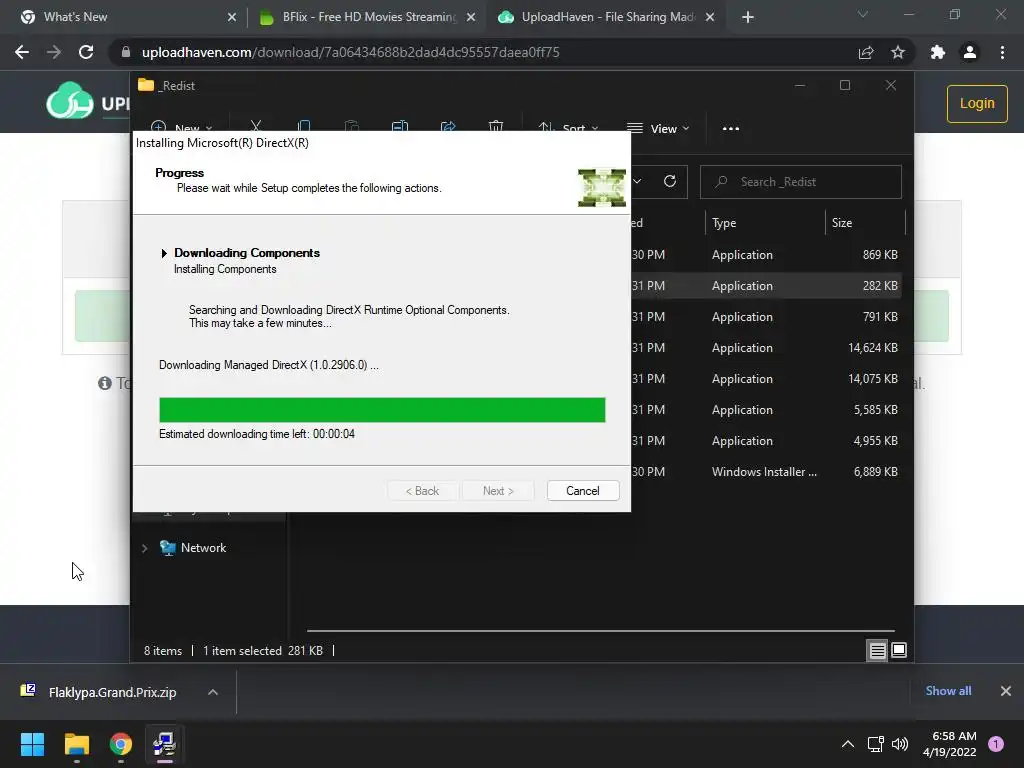Expand the Network tree node
This screenshot has width=1024, height=768.
[x=144, y=548]
